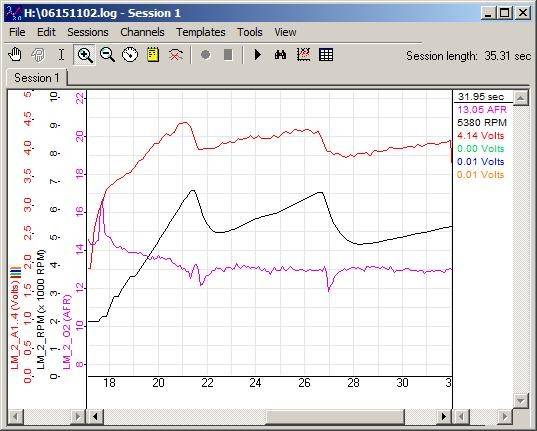Image resolution: width=537 pixels, height=431 pixels.
Task: Switch to the Session 1 tab
Action: click(x=37, y=78)
